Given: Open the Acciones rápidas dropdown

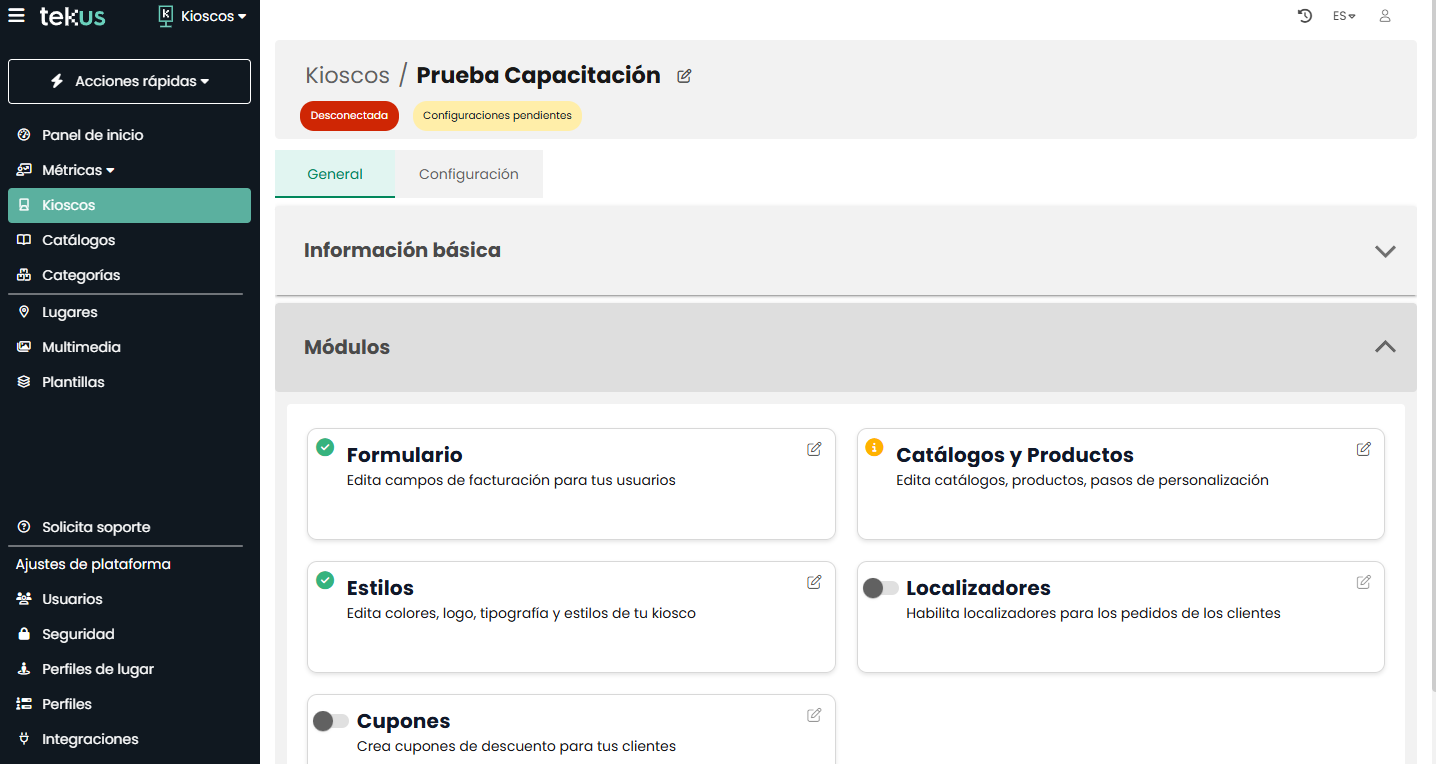Looking at the screenshot, I should 130,81.
